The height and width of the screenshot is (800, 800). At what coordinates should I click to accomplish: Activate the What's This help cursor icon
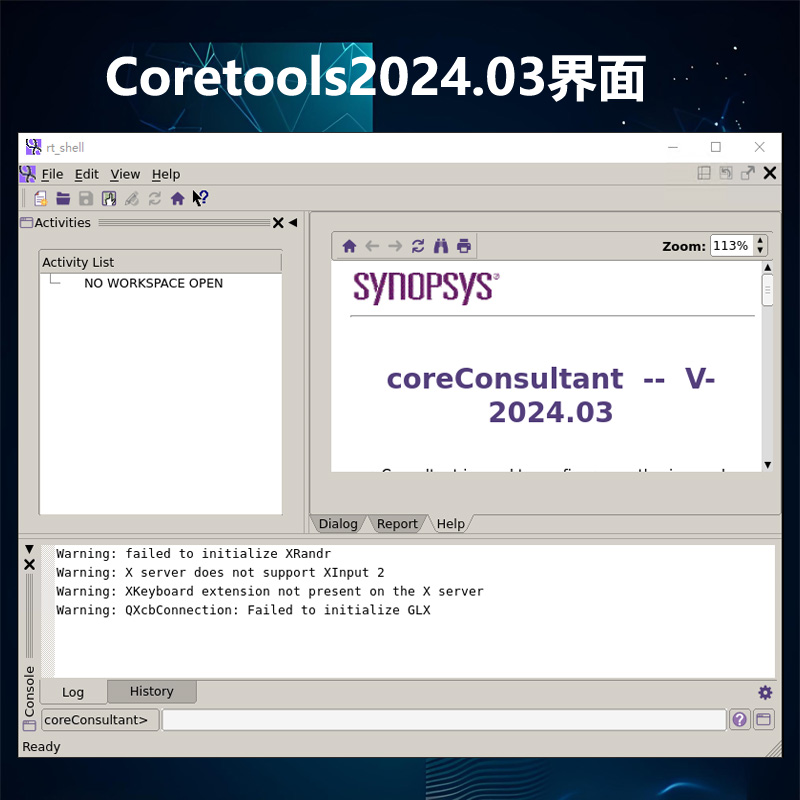(200, 198)
